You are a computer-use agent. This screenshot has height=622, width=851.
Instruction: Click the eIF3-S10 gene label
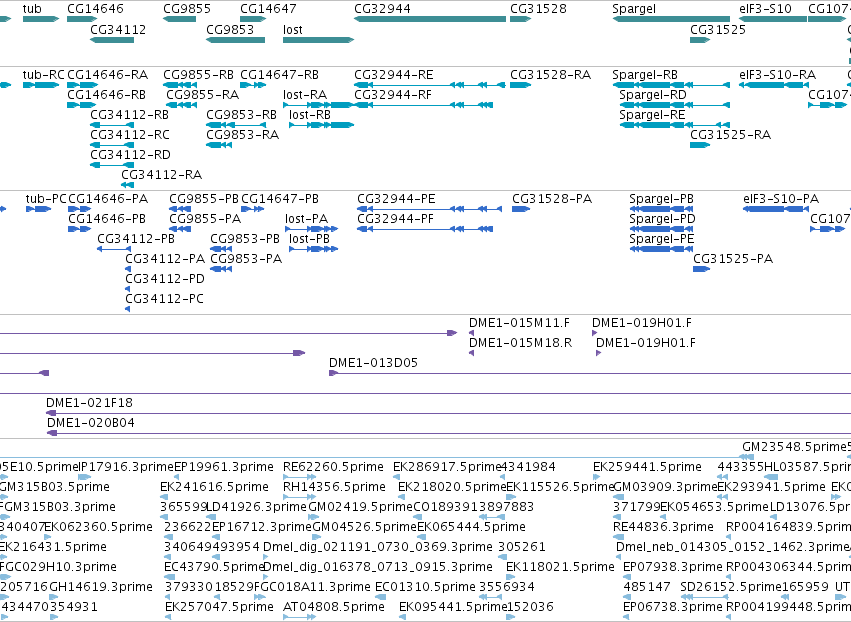tap(765, 9)
